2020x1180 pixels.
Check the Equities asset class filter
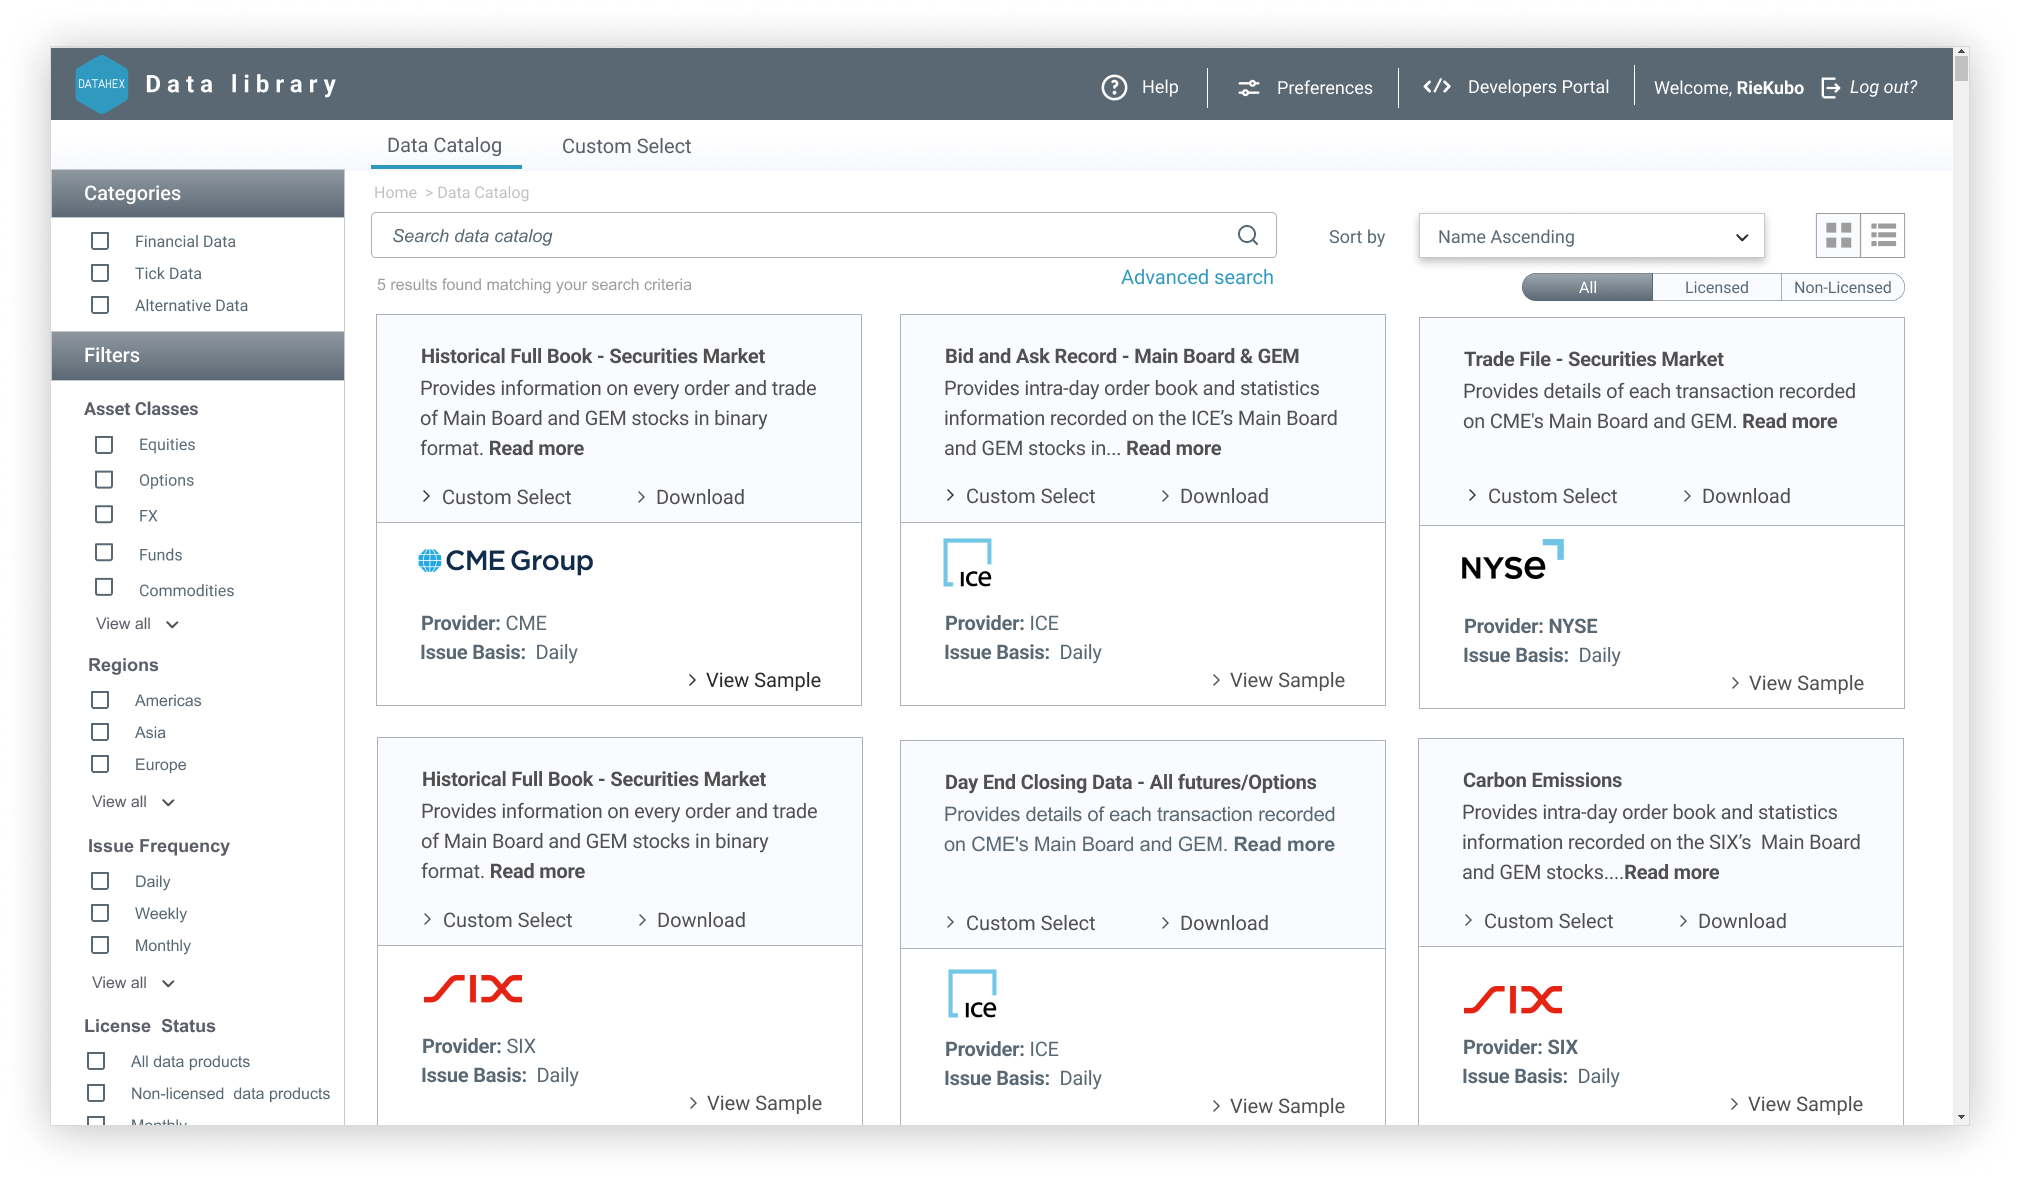pos(104,444)
